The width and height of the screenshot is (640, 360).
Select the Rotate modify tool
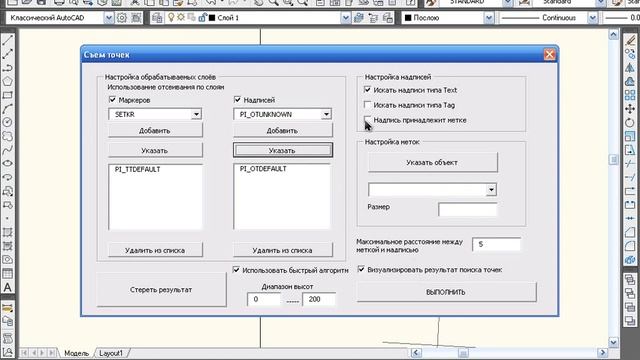[630, 122]
